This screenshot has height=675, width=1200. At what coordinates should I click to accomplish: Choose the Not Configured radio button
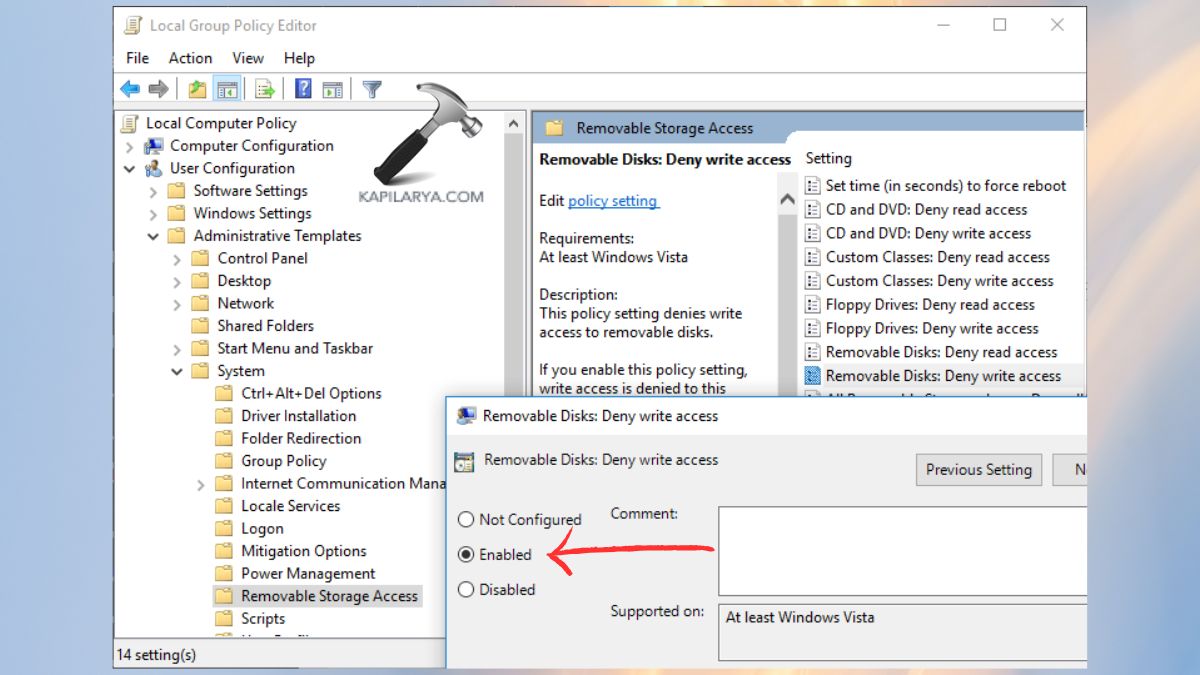(x=465, y=519)
